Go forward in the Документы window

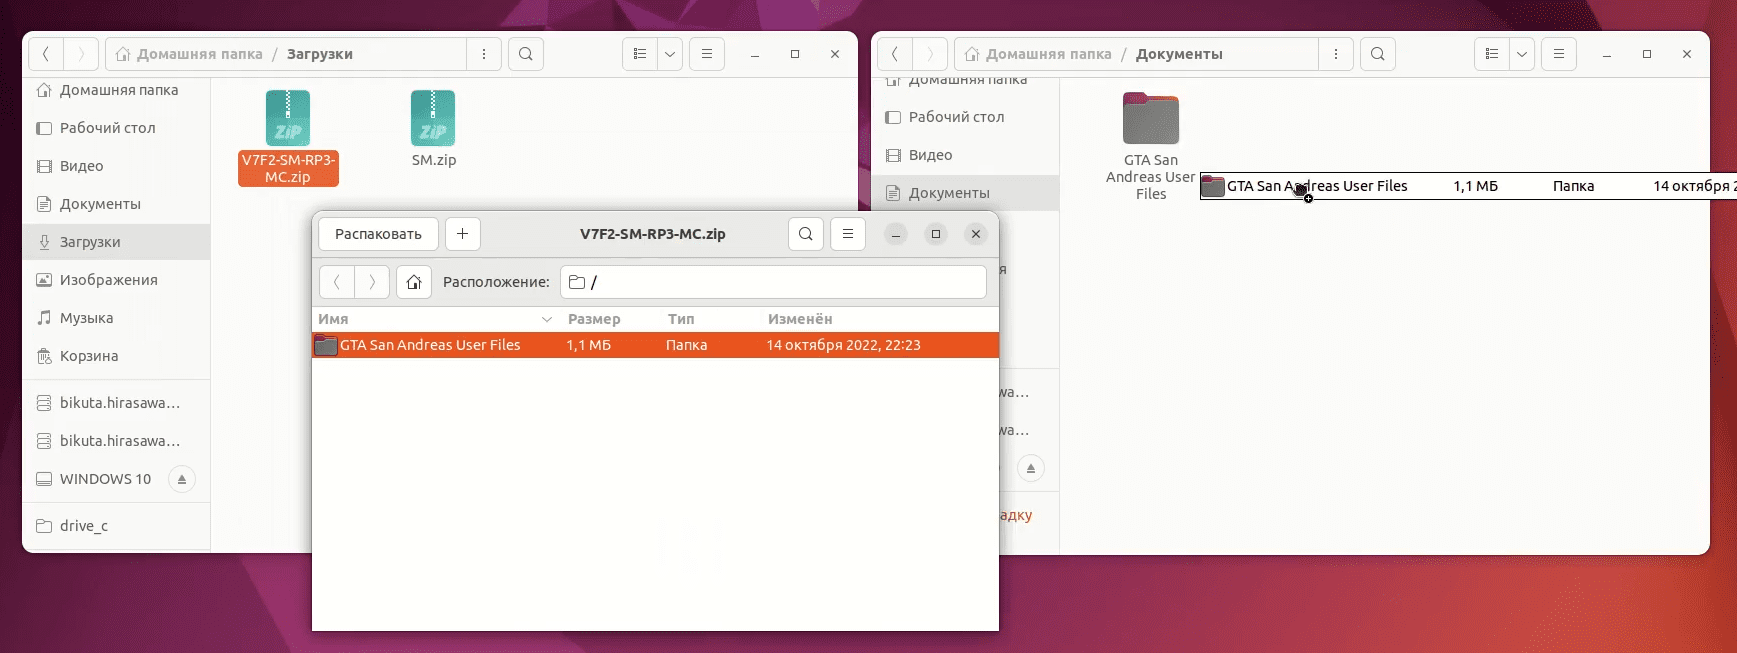930,54
